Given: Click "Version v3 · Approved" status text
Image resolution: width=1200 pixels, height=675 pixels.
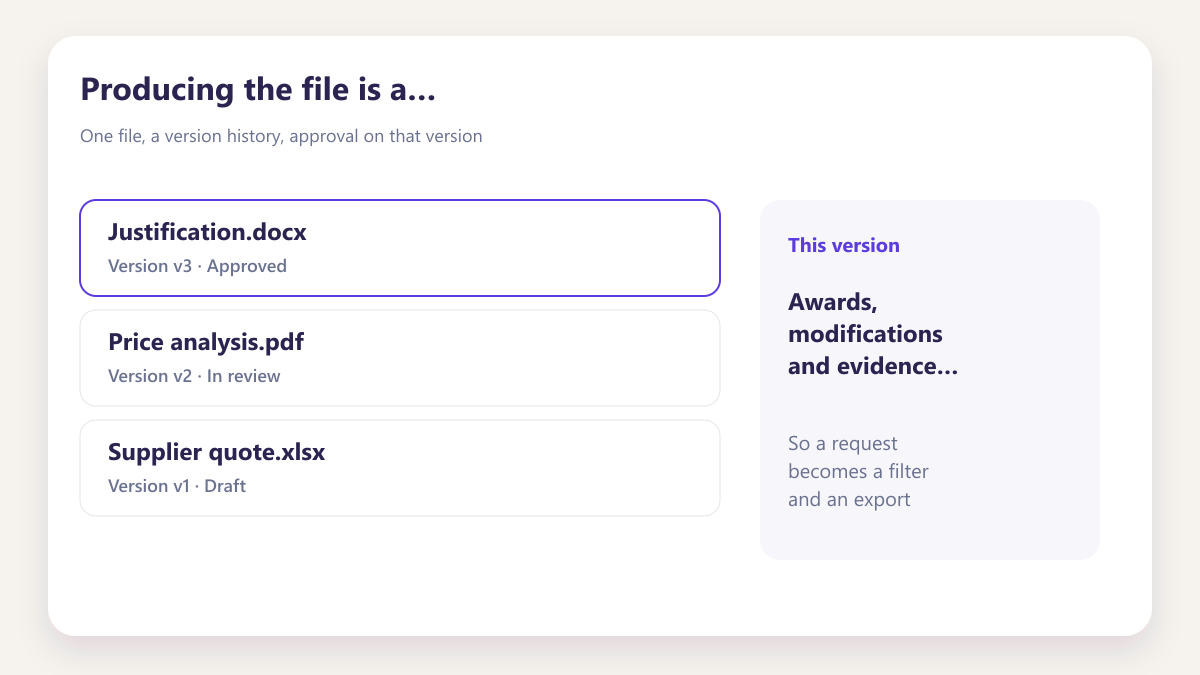Looking at the screenshot, I should tap(197, 266).
